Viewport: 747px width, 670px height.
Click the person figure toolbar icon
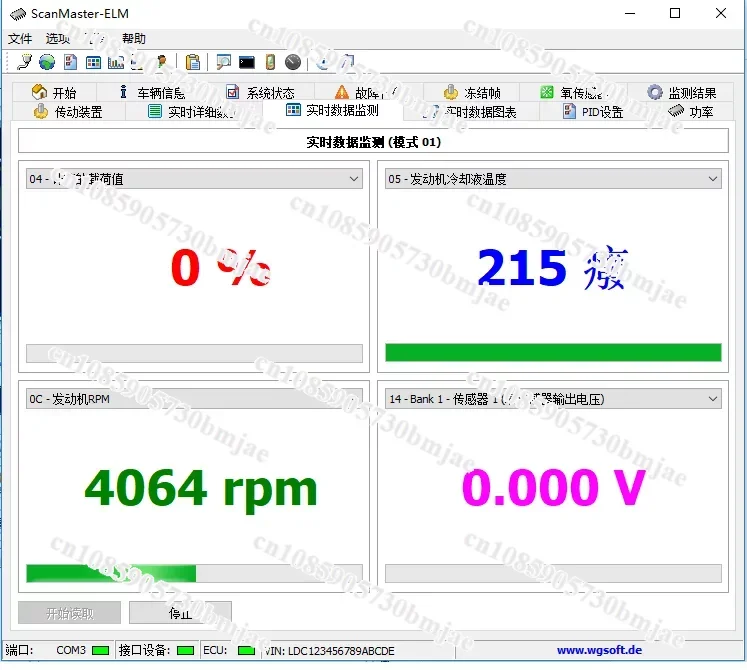point(162,62)
